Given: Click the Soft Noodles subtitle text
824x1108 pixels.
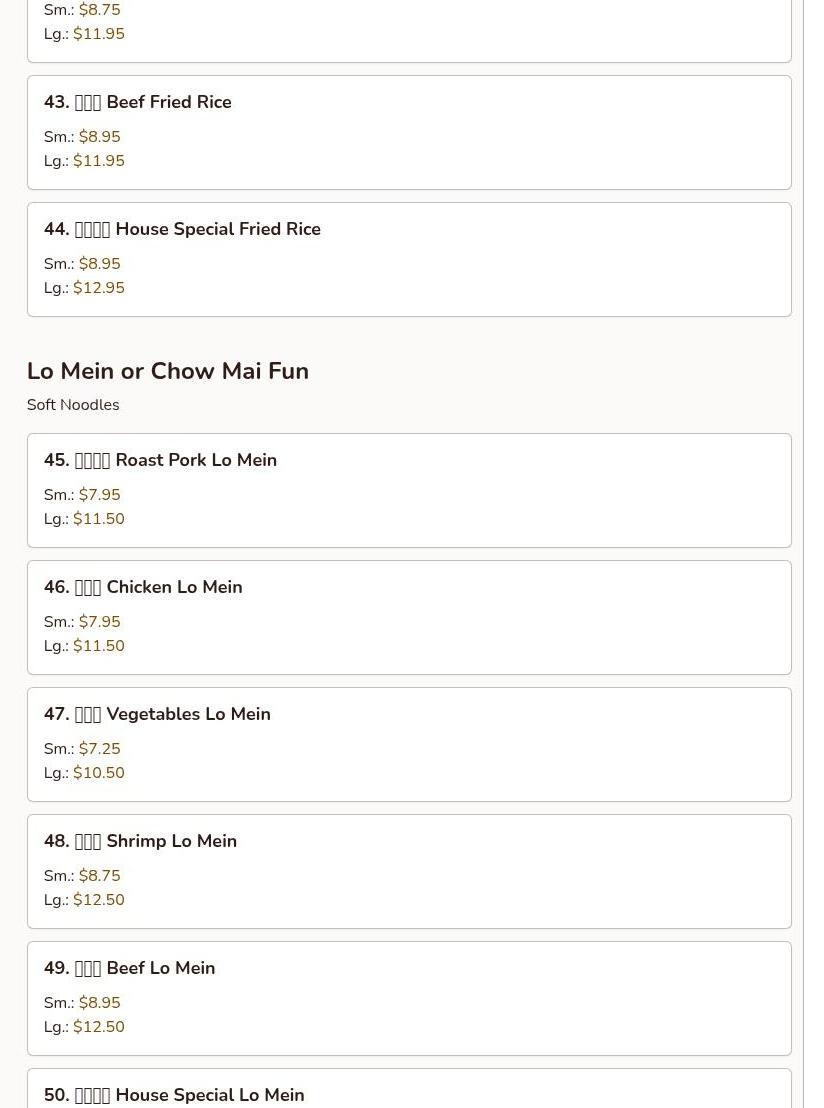Looking at the screenshot, I should 73,405.
